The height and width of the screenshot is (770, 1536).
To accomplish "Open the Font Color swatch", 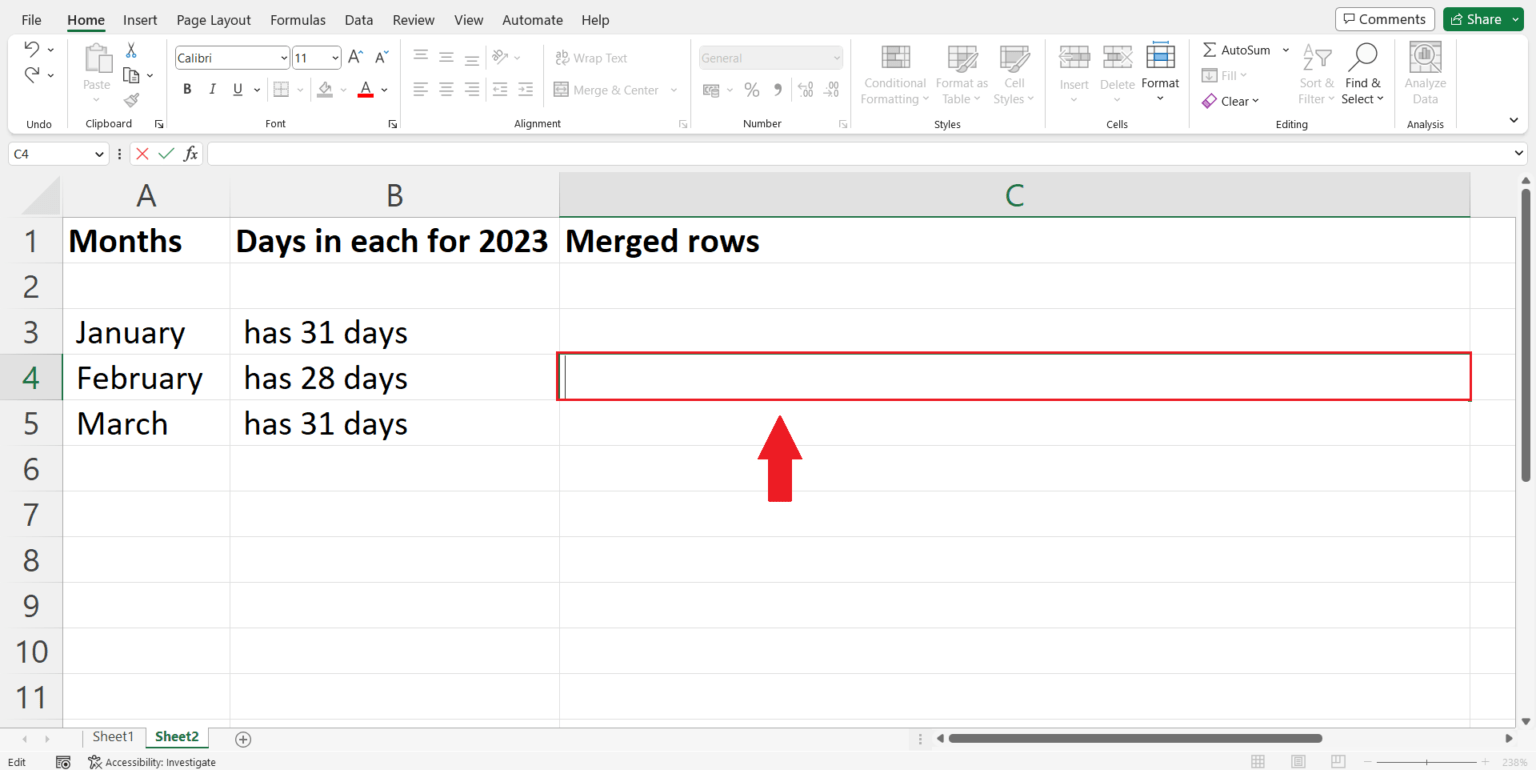I will tap(366, 89).
